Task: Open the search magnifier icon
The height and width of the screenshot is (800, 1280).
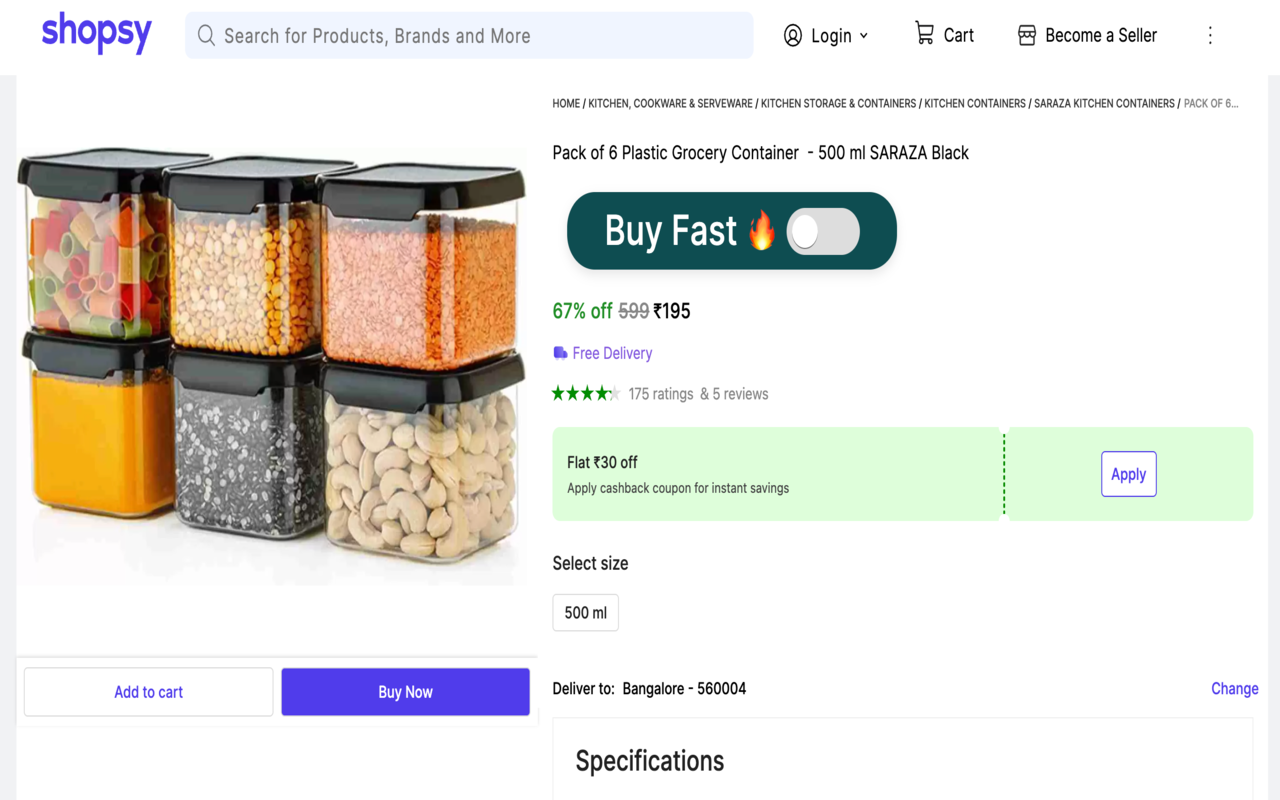Action: (x=205, y=35)
